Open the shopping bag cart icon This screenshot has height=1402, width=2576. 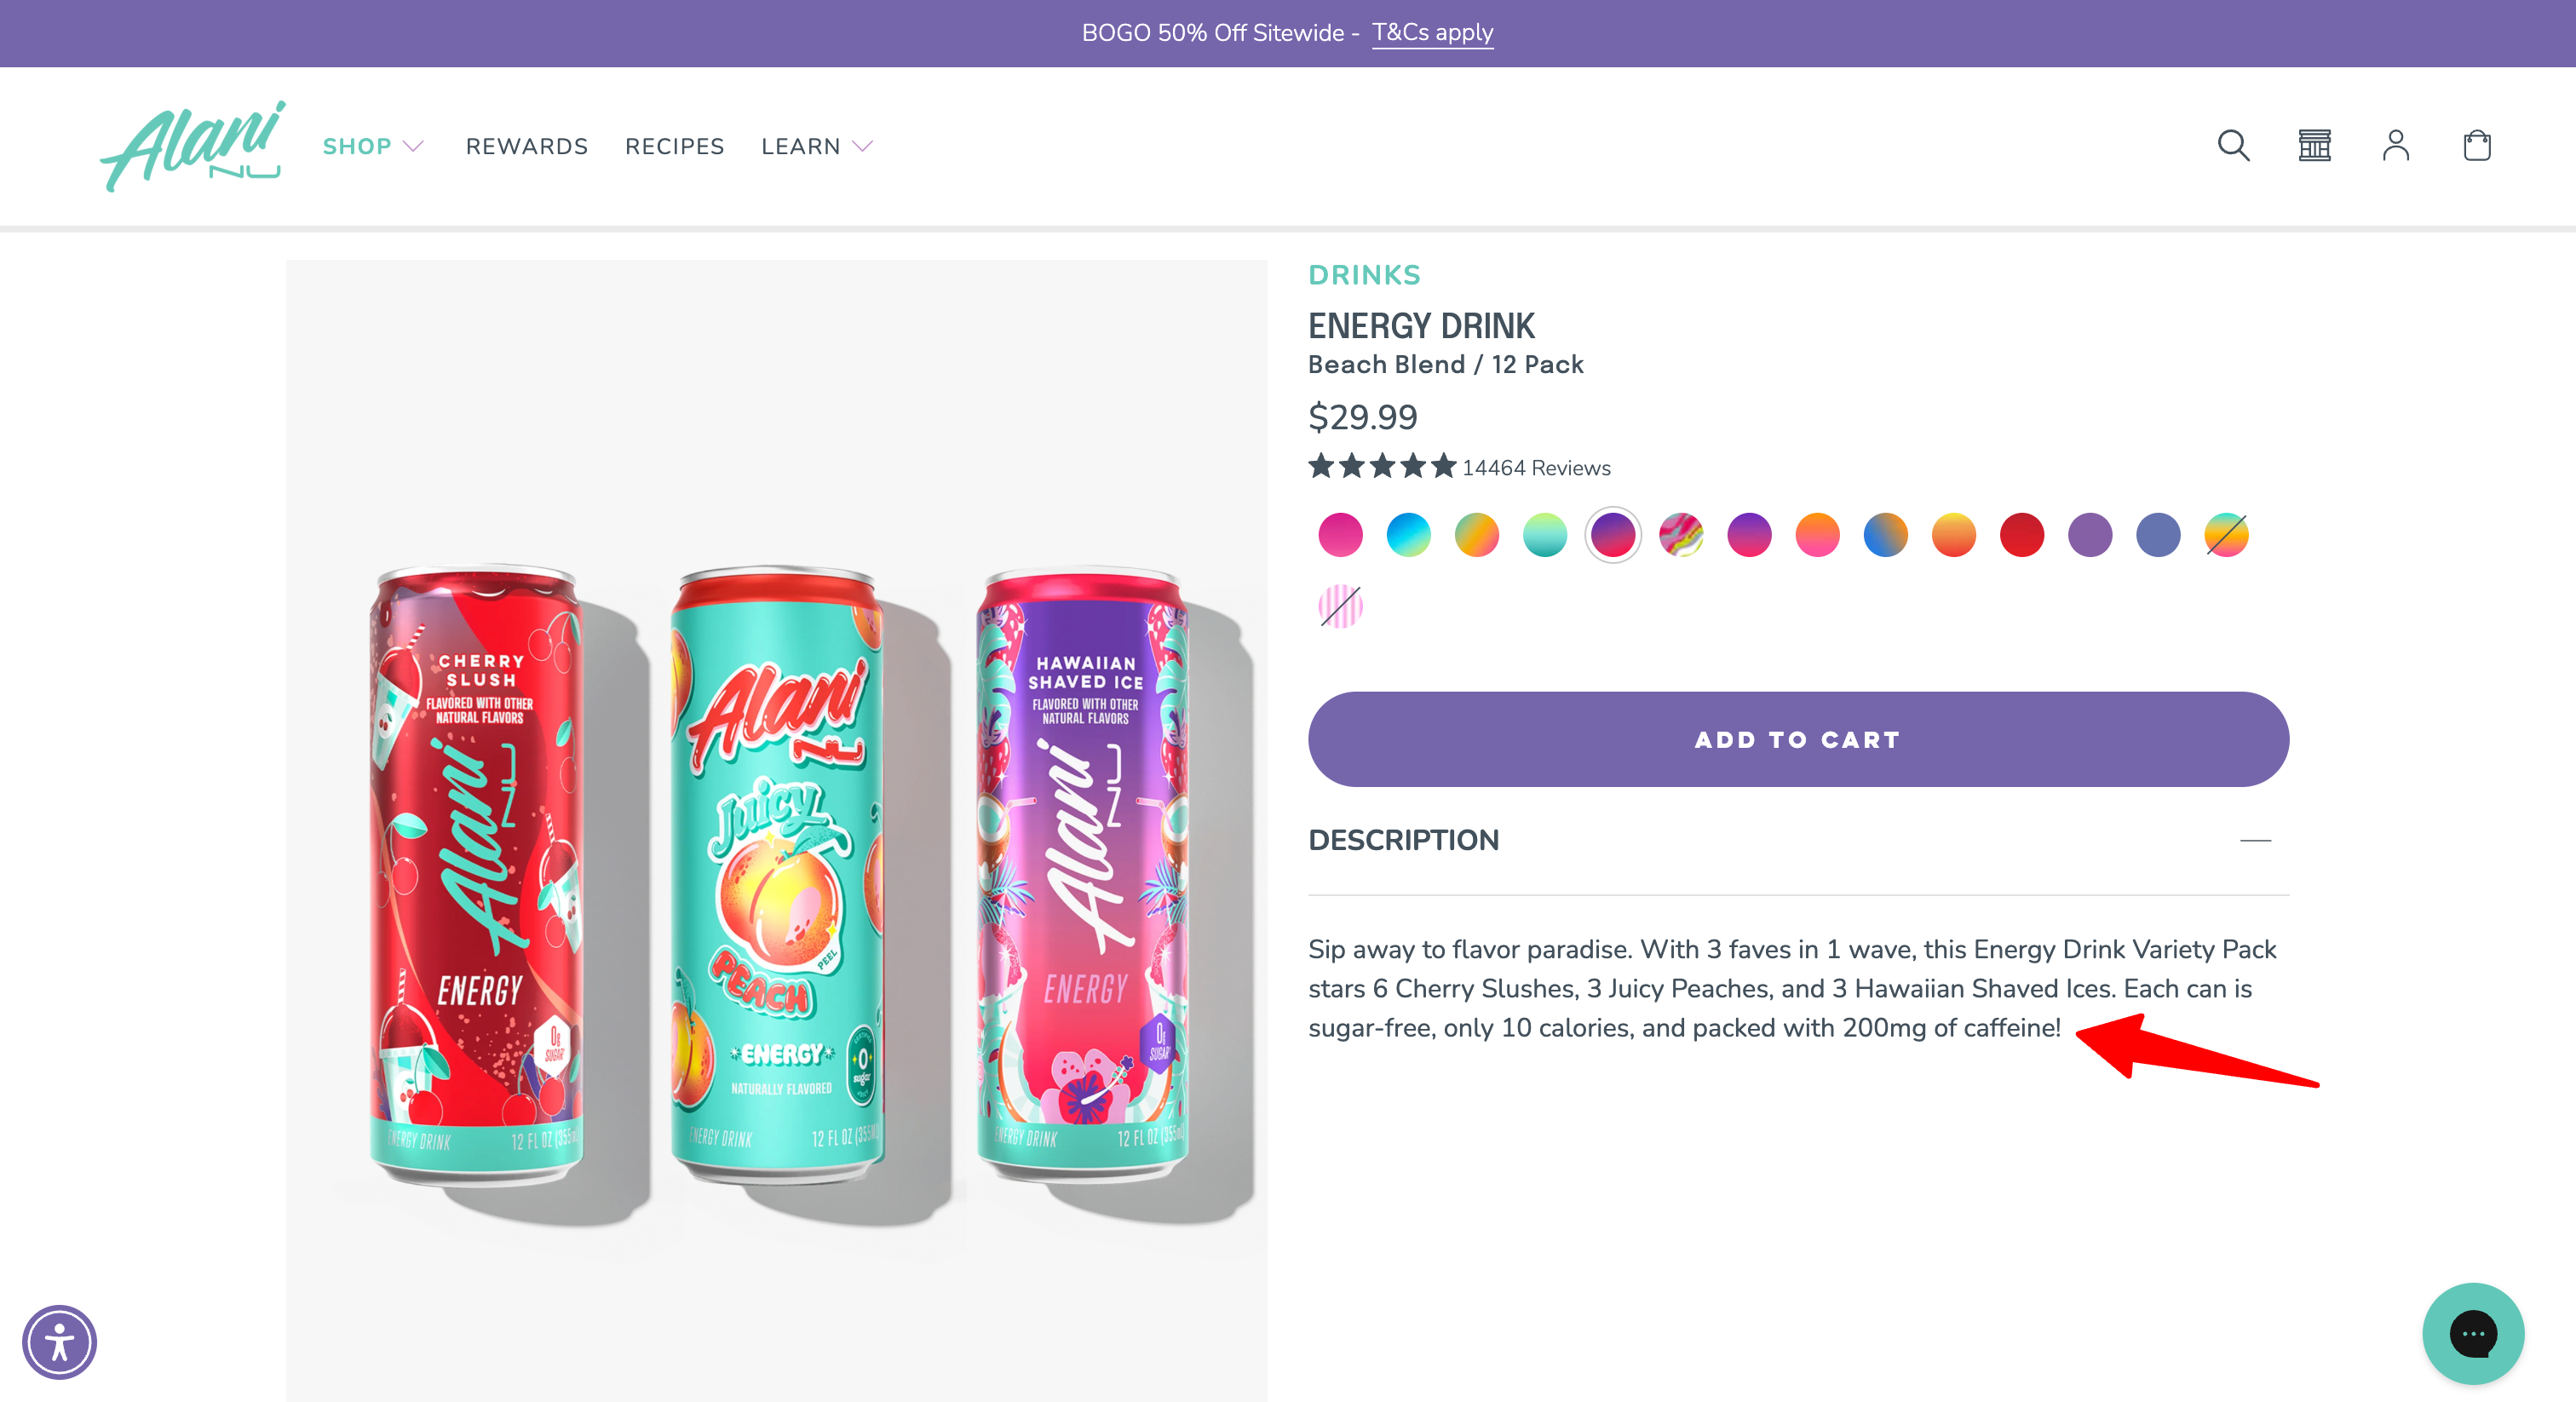point(2476,146)
